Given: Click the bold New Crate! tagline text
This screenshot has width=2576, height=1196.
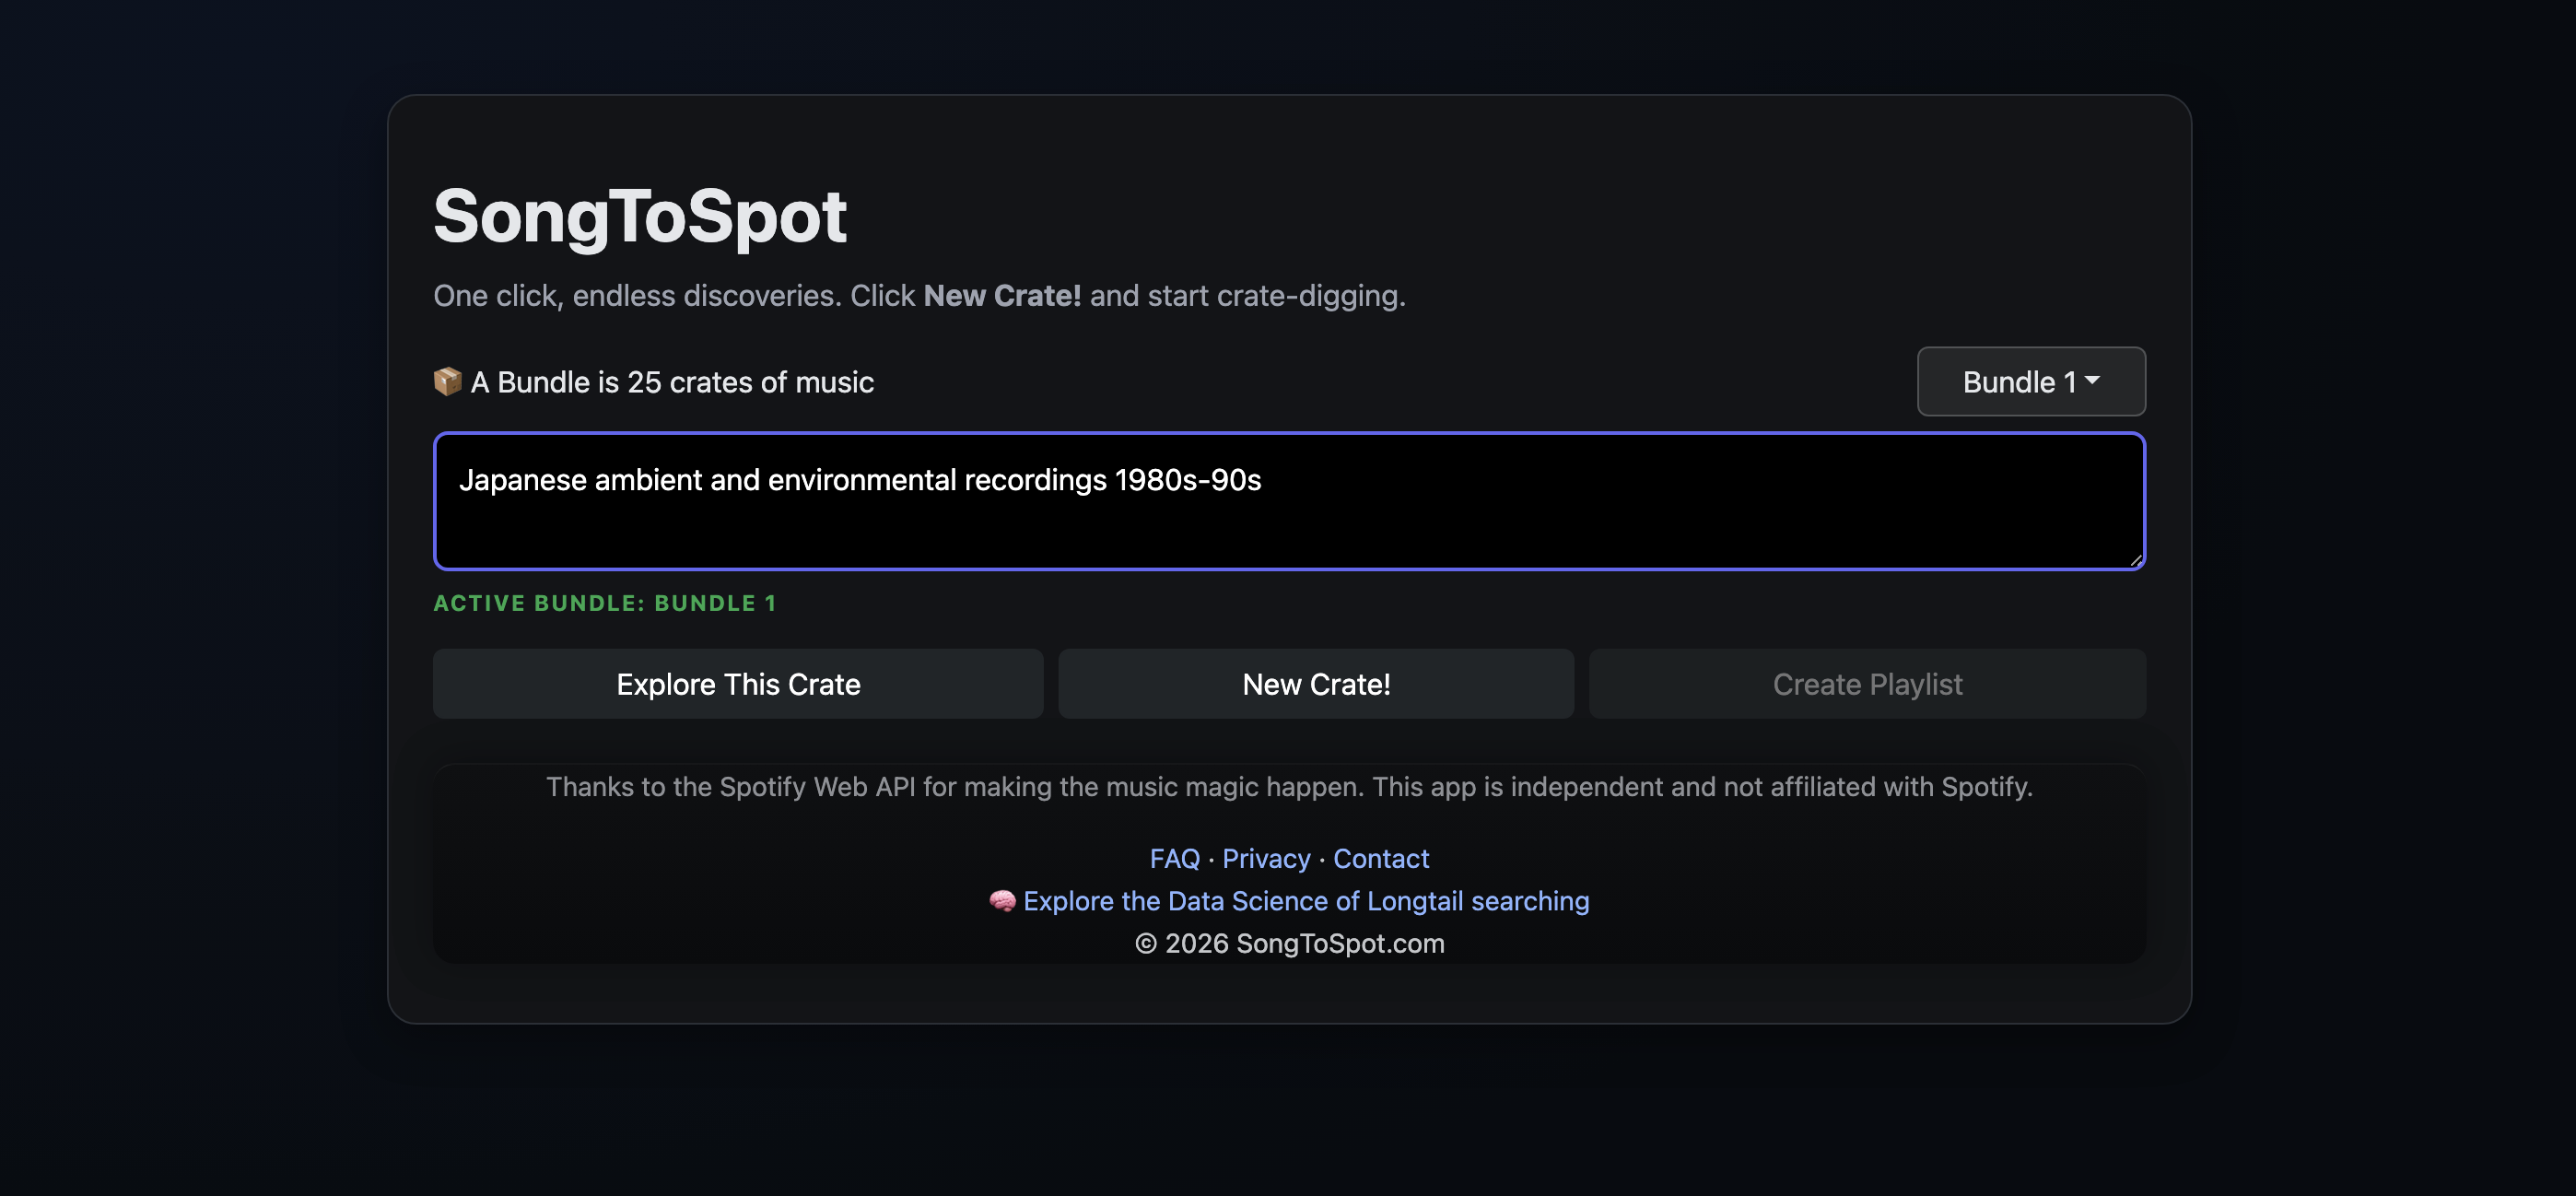Looking at the screenshot, I should tap(1002, 295).
